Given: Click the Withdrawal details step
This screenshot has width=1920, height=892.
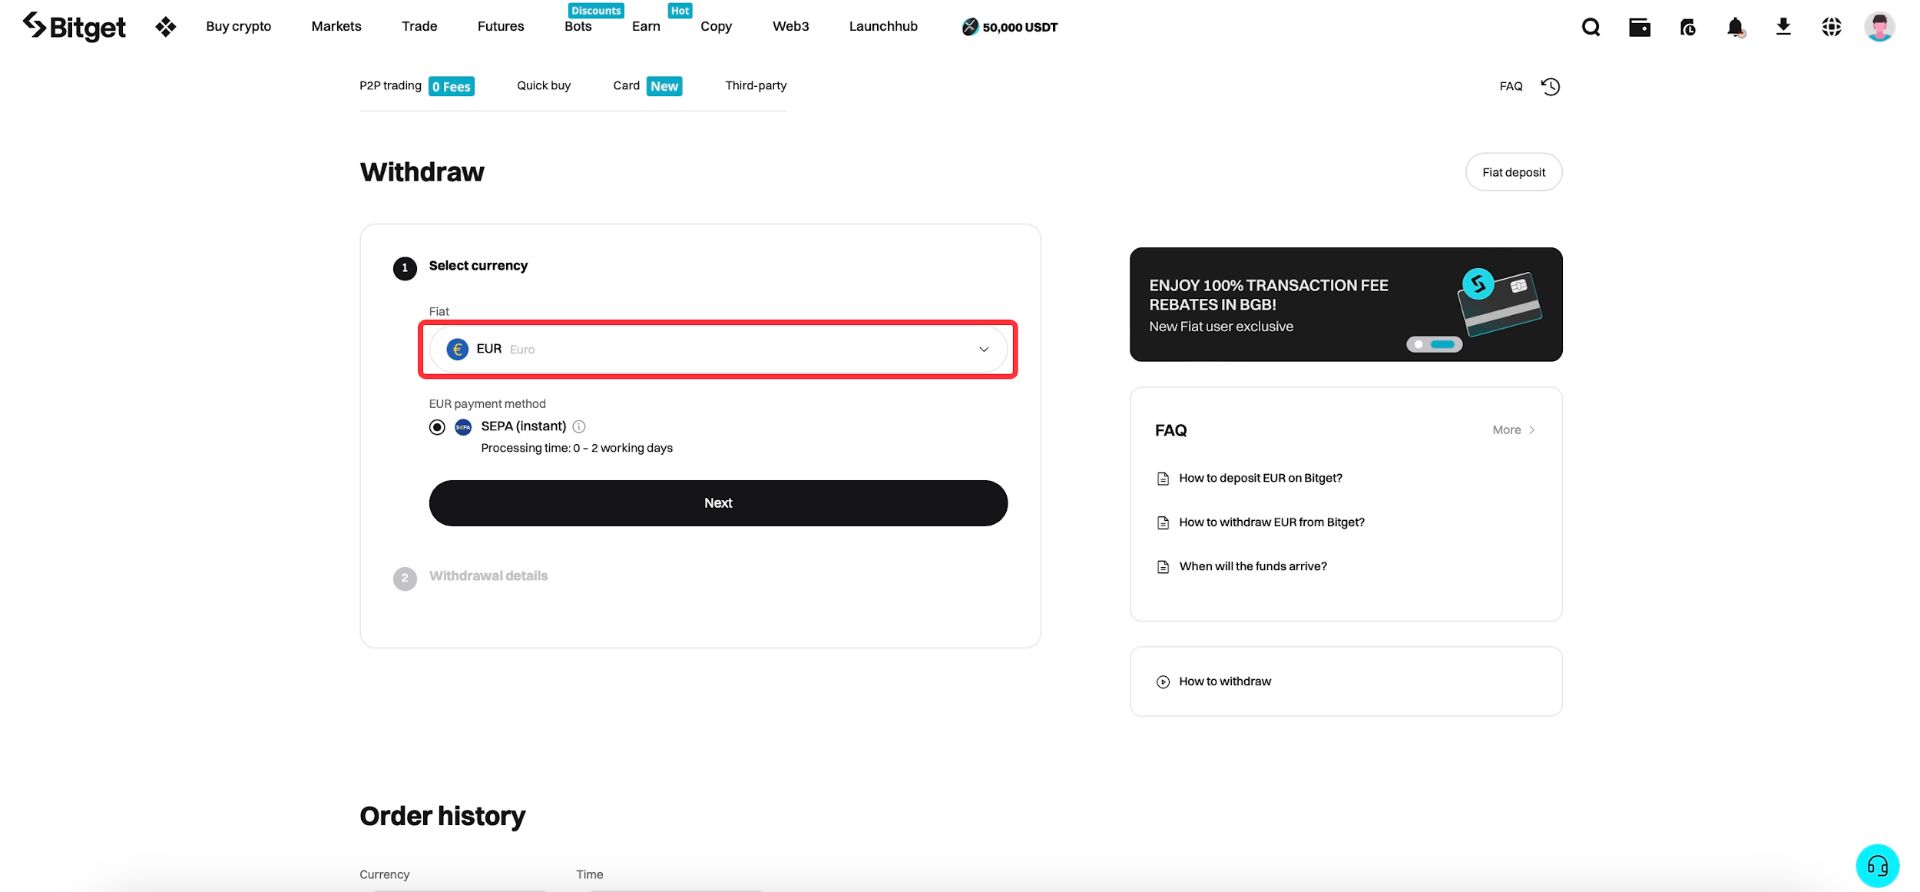Looking at the screenshot, I should [488, 576].
